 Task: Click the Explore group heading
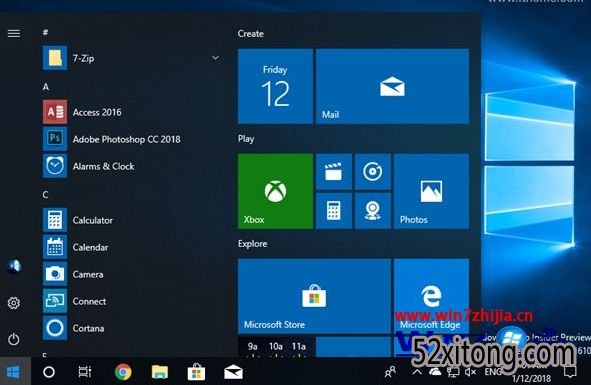[x=253, y=244]
